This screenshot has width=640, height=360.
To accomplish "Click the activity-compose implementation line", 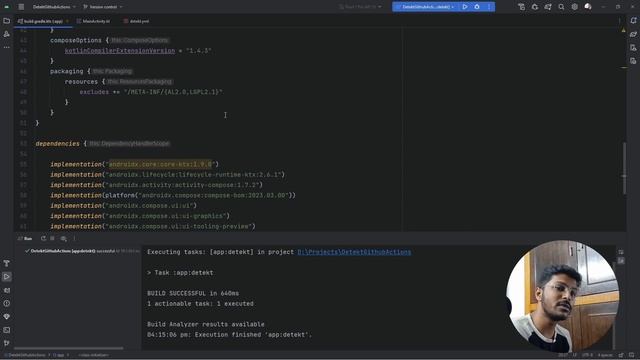I will click(x=156, y=185).
